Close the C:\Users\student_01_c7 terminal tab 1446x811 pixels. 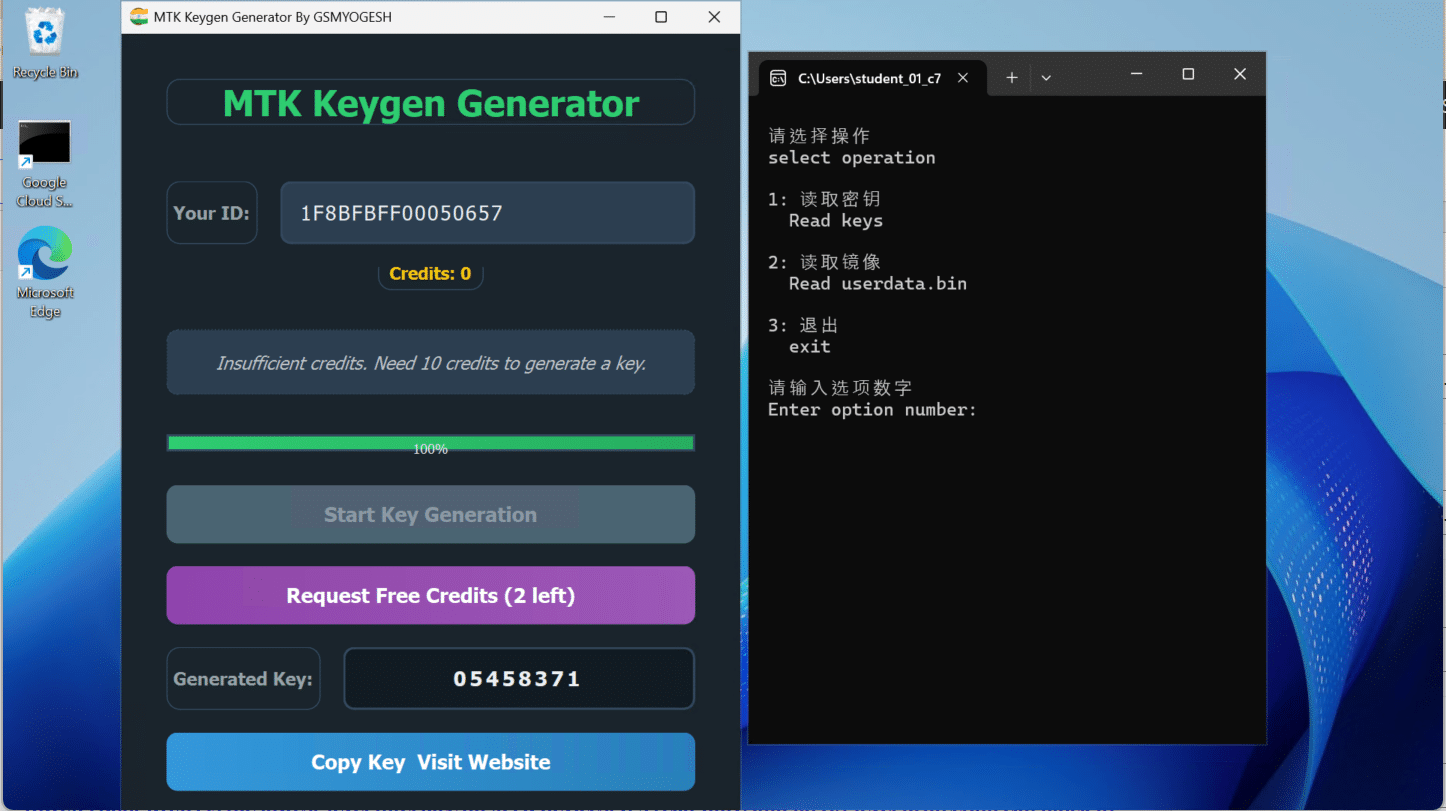point(963,78)
